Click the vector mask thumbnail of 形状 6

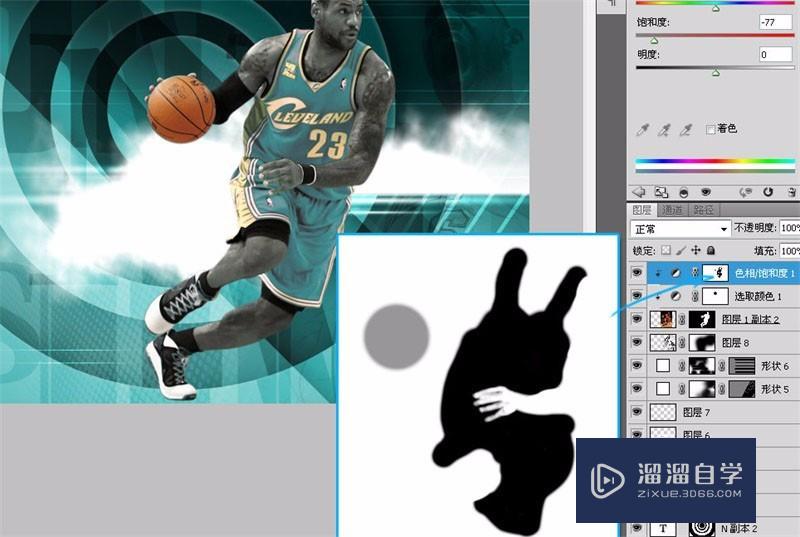[x=742, y=366]
